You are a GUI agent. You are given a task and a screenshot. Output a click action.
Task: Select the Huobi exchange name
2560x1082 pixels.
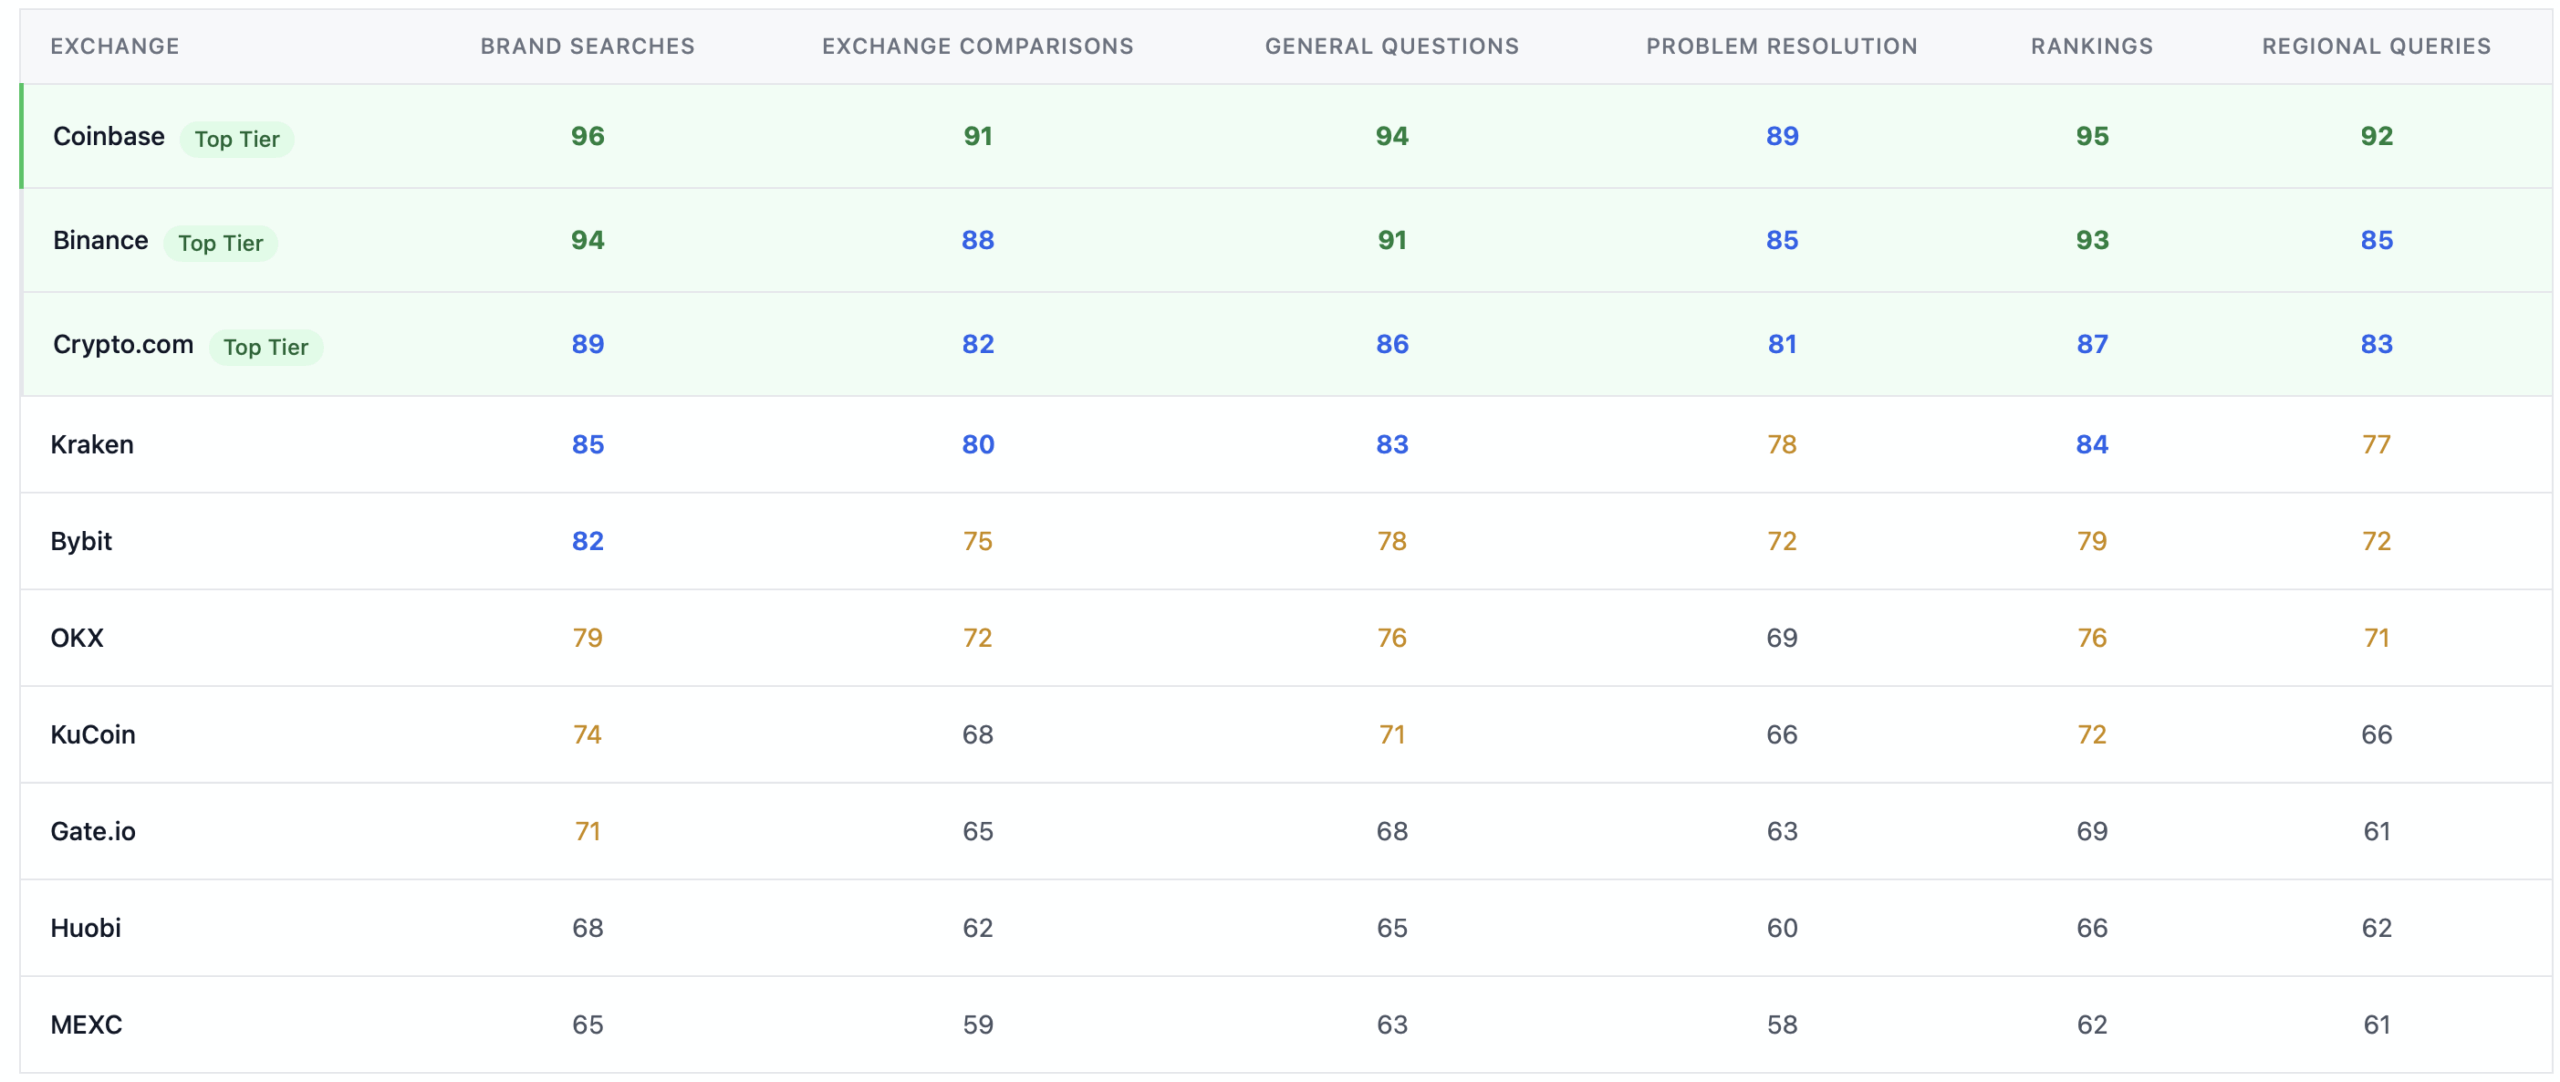pos(85,929)
